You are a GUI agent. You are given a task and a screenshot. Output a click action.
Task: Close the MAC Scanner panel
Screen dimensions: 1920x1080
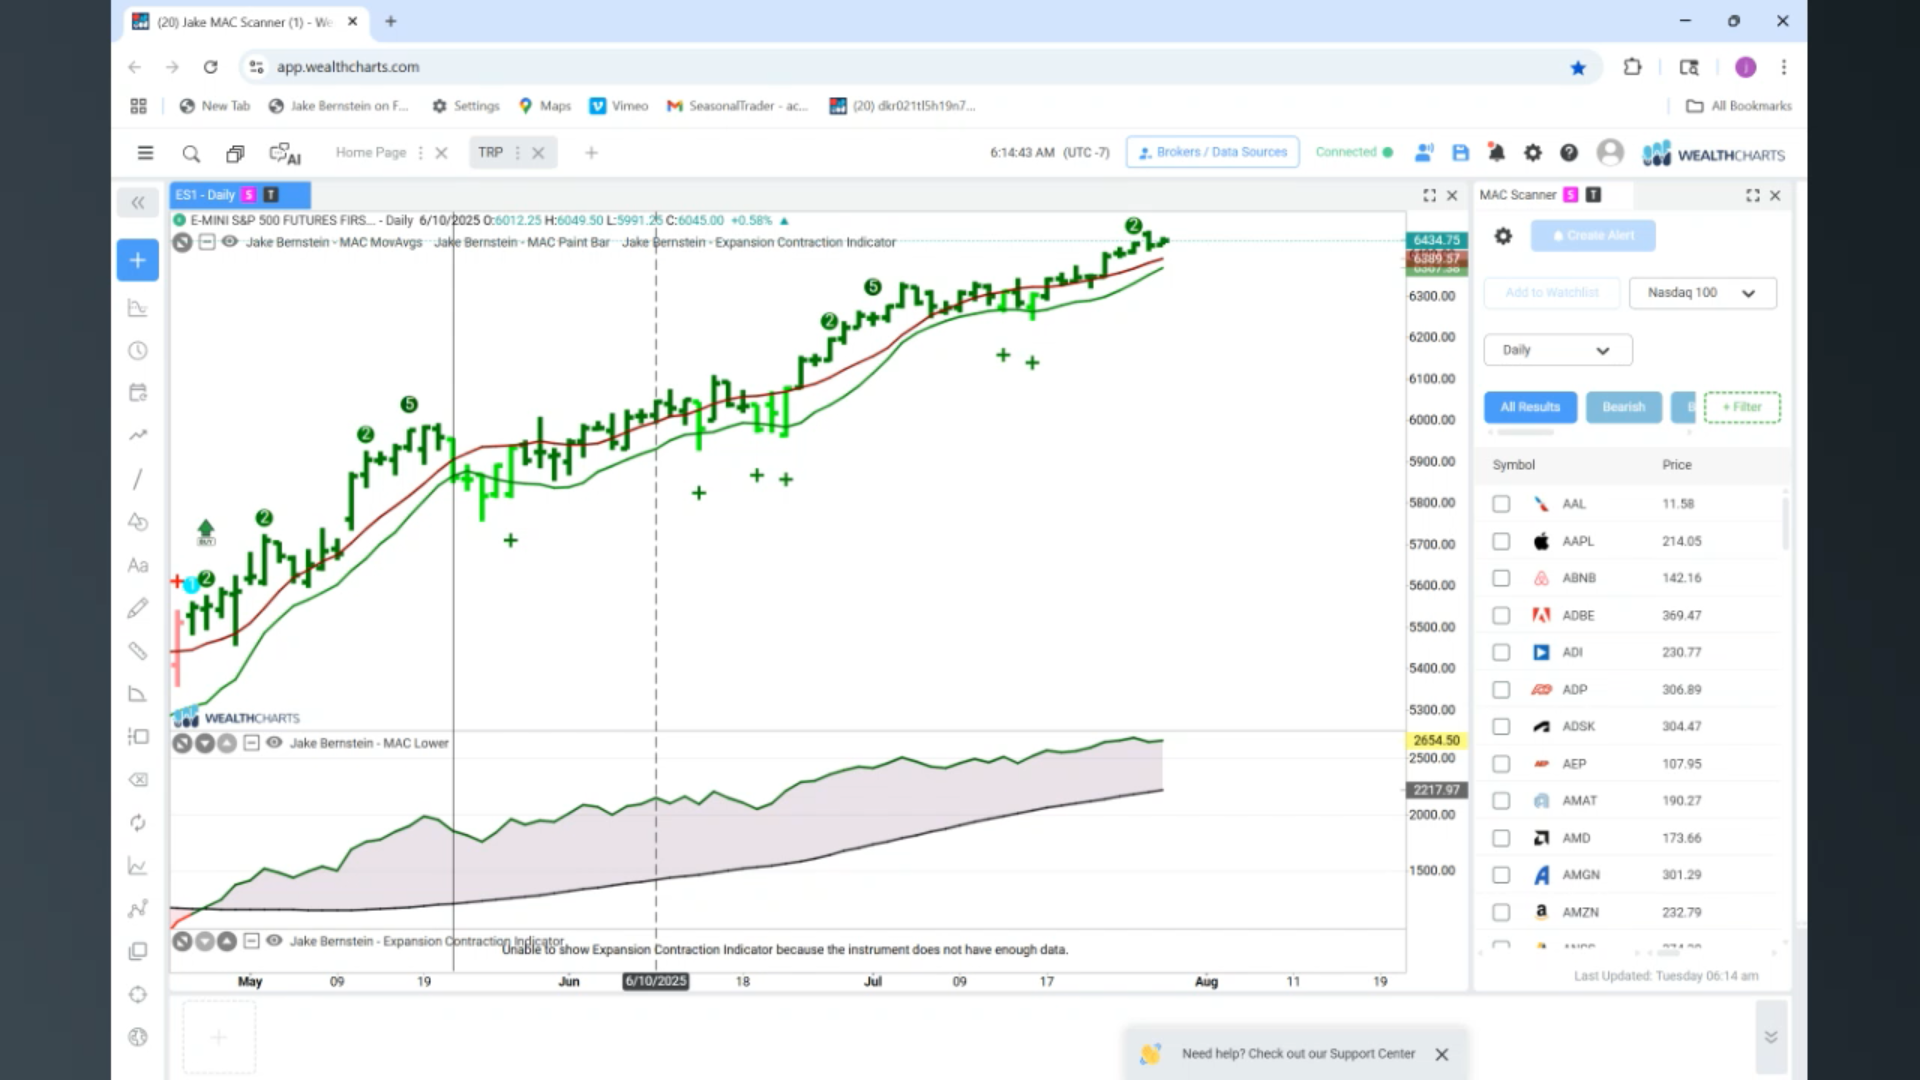coord(1775,195)
